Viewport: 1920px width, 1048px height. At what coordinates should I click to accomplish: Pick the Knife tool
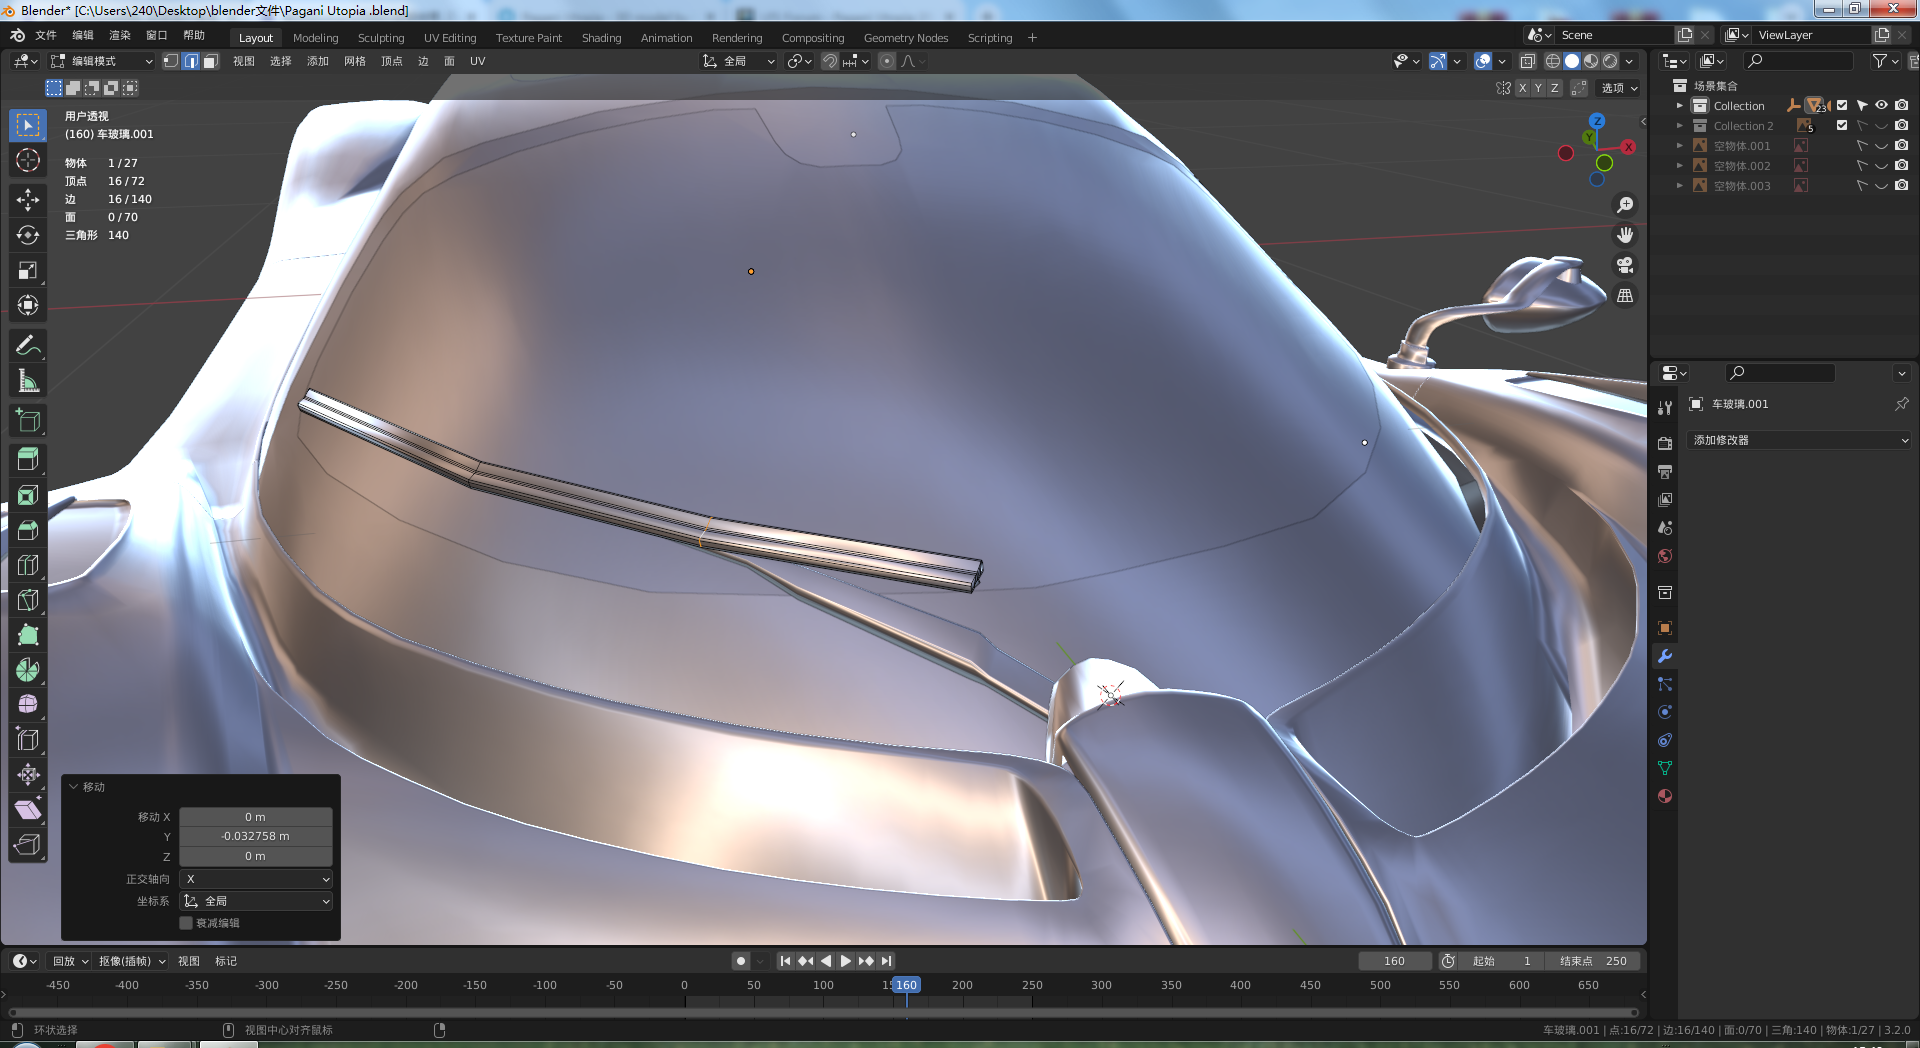28,600
